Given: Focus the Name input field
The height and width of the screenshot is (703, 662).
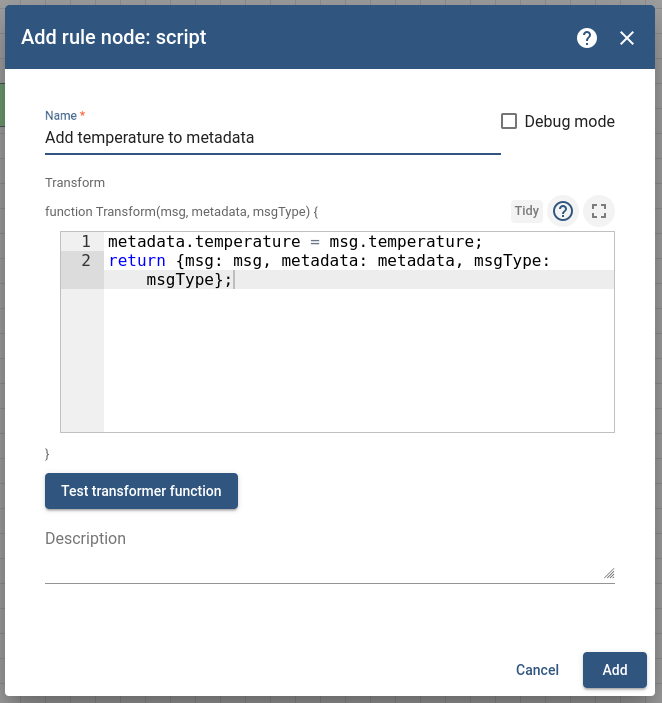Looking at the screenshot, I should [x=272, y=138].
